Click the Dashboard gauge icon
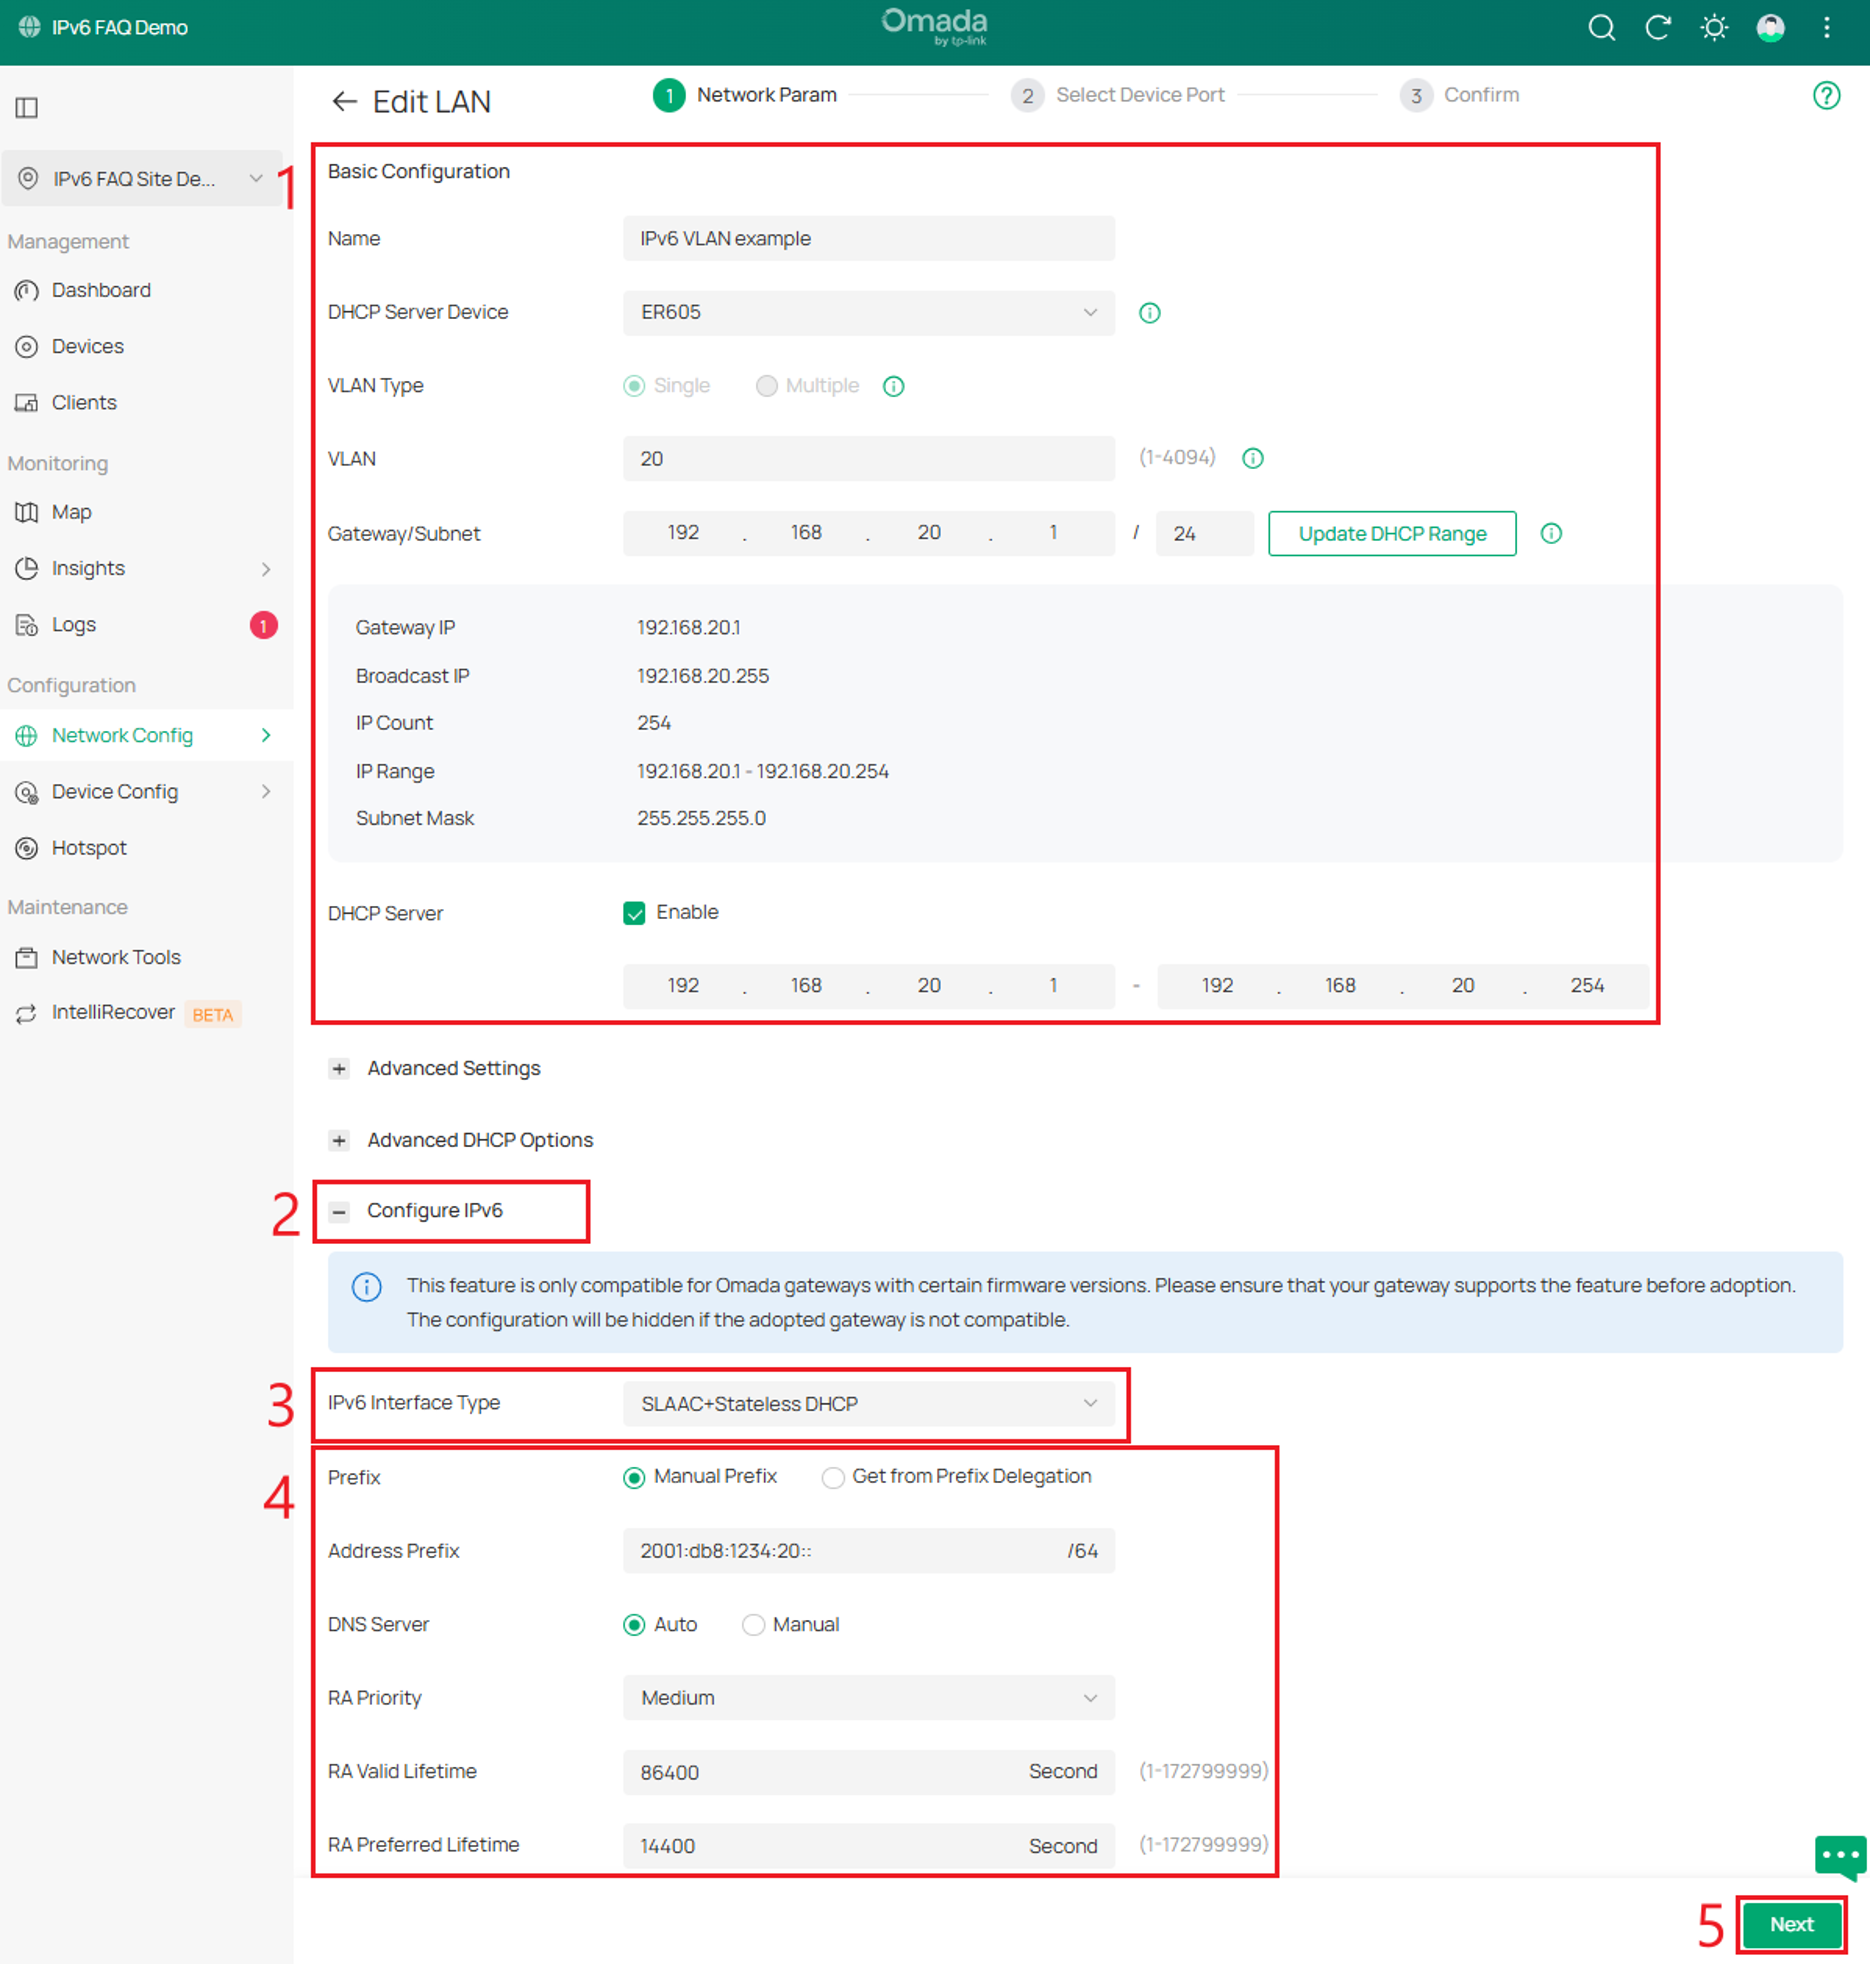The height and width of the screenshot is (1964, 1870). 27,291
